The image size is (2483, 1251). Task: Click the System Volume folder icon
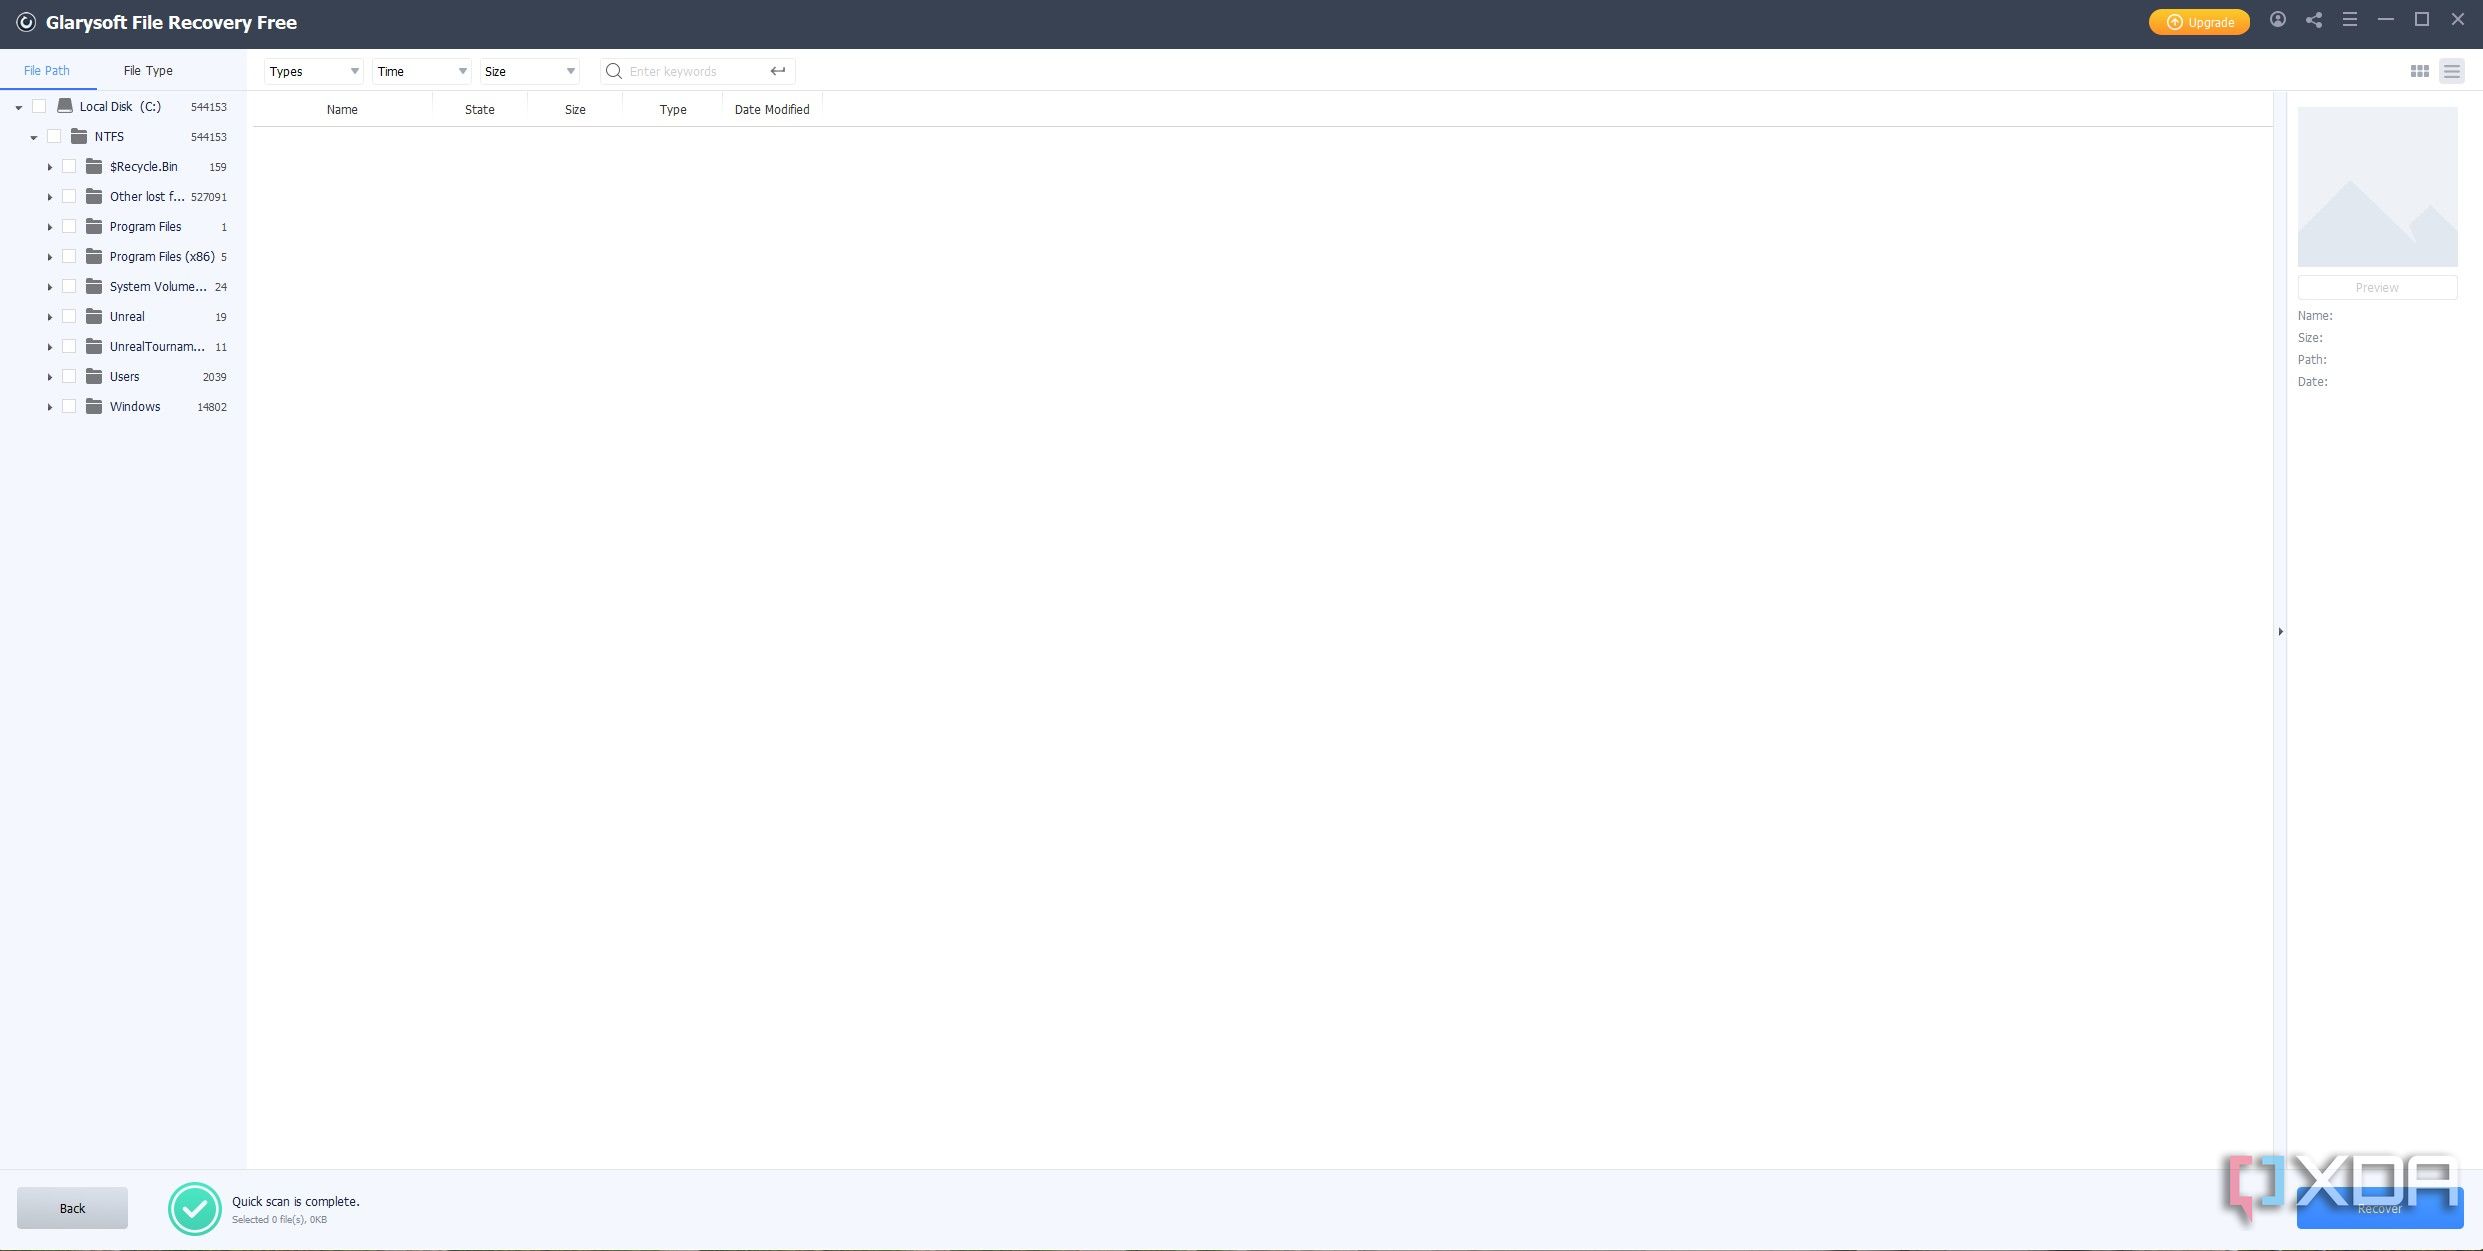coord(94,286)
